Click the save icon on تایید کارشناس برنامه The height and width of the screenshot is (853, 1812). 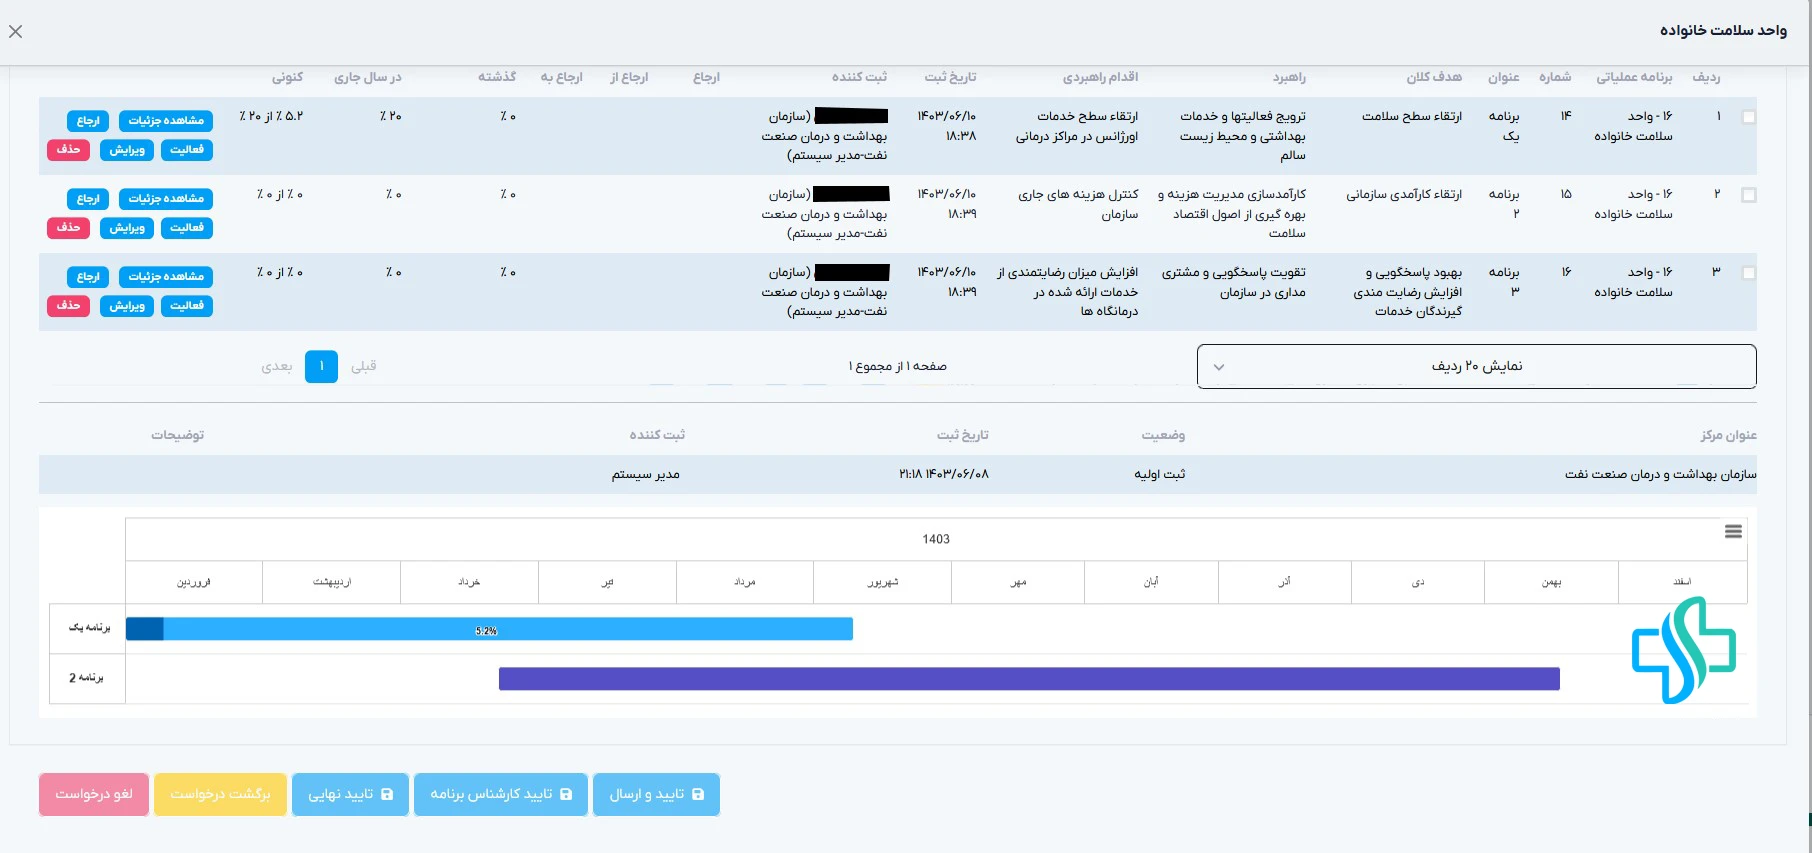[566, 794]
